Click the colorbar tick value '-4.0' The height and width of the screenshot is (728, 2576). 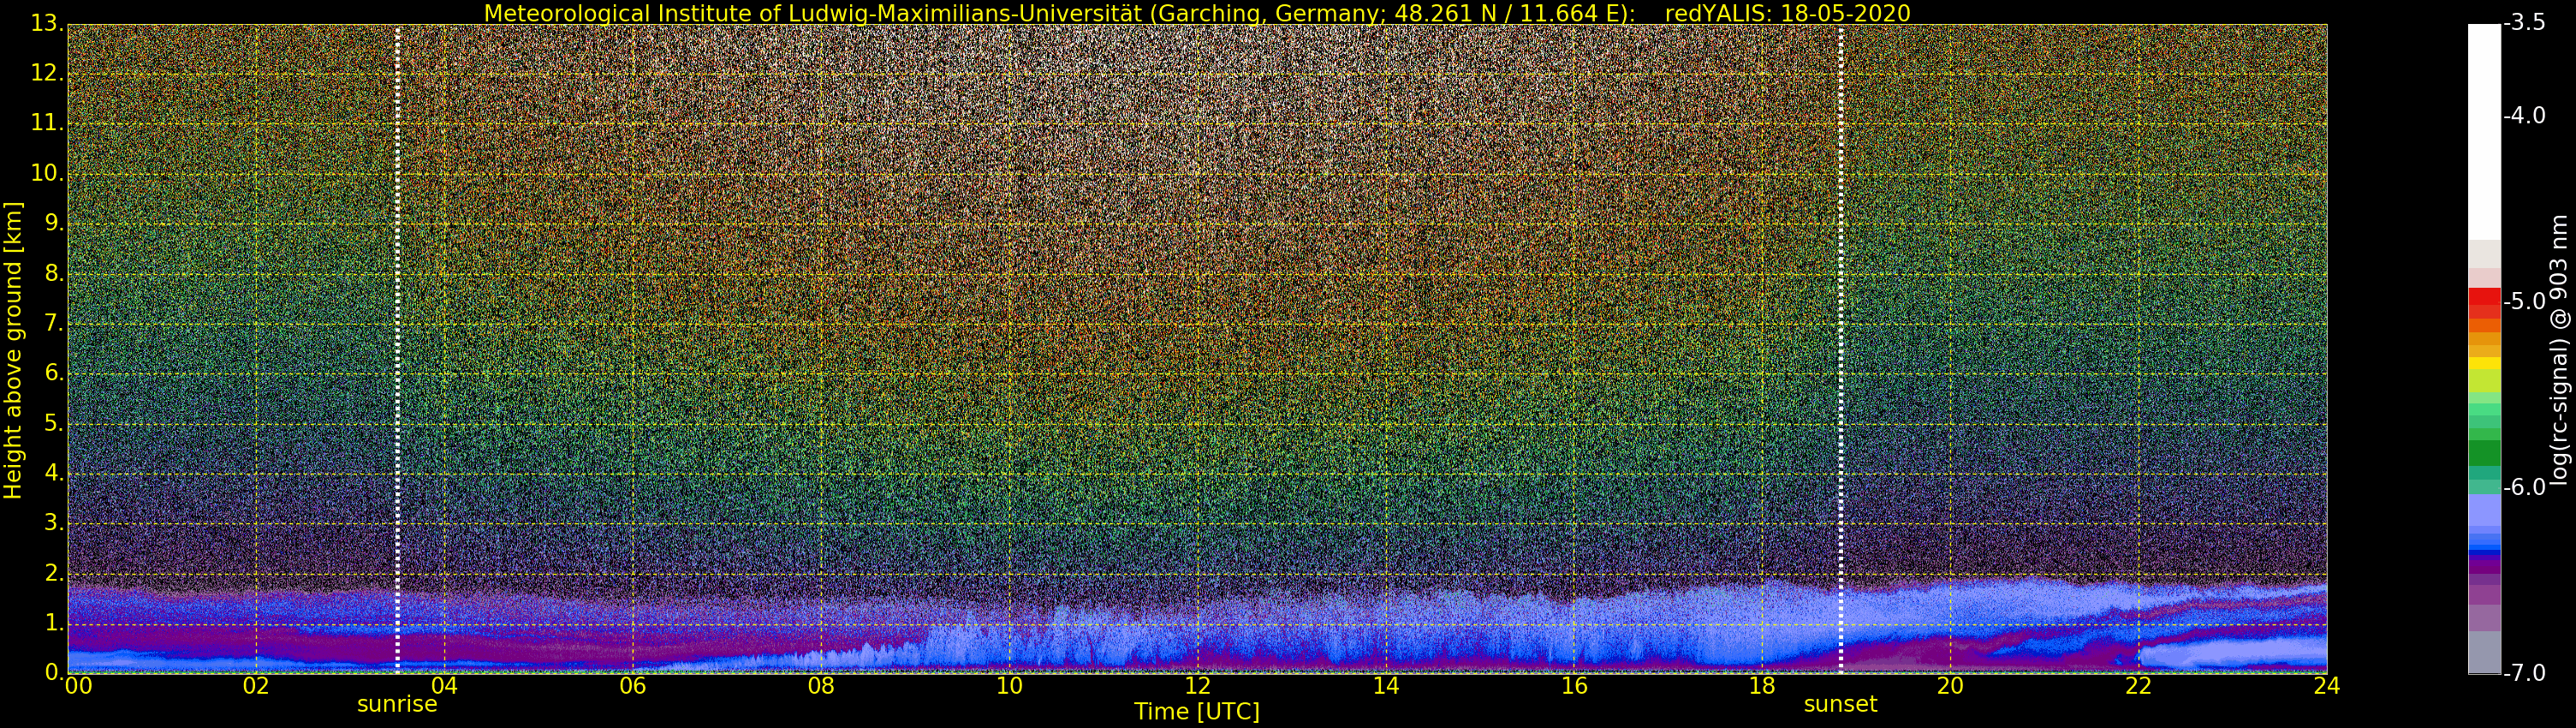pyautogui.click(x=2525, y=115)
